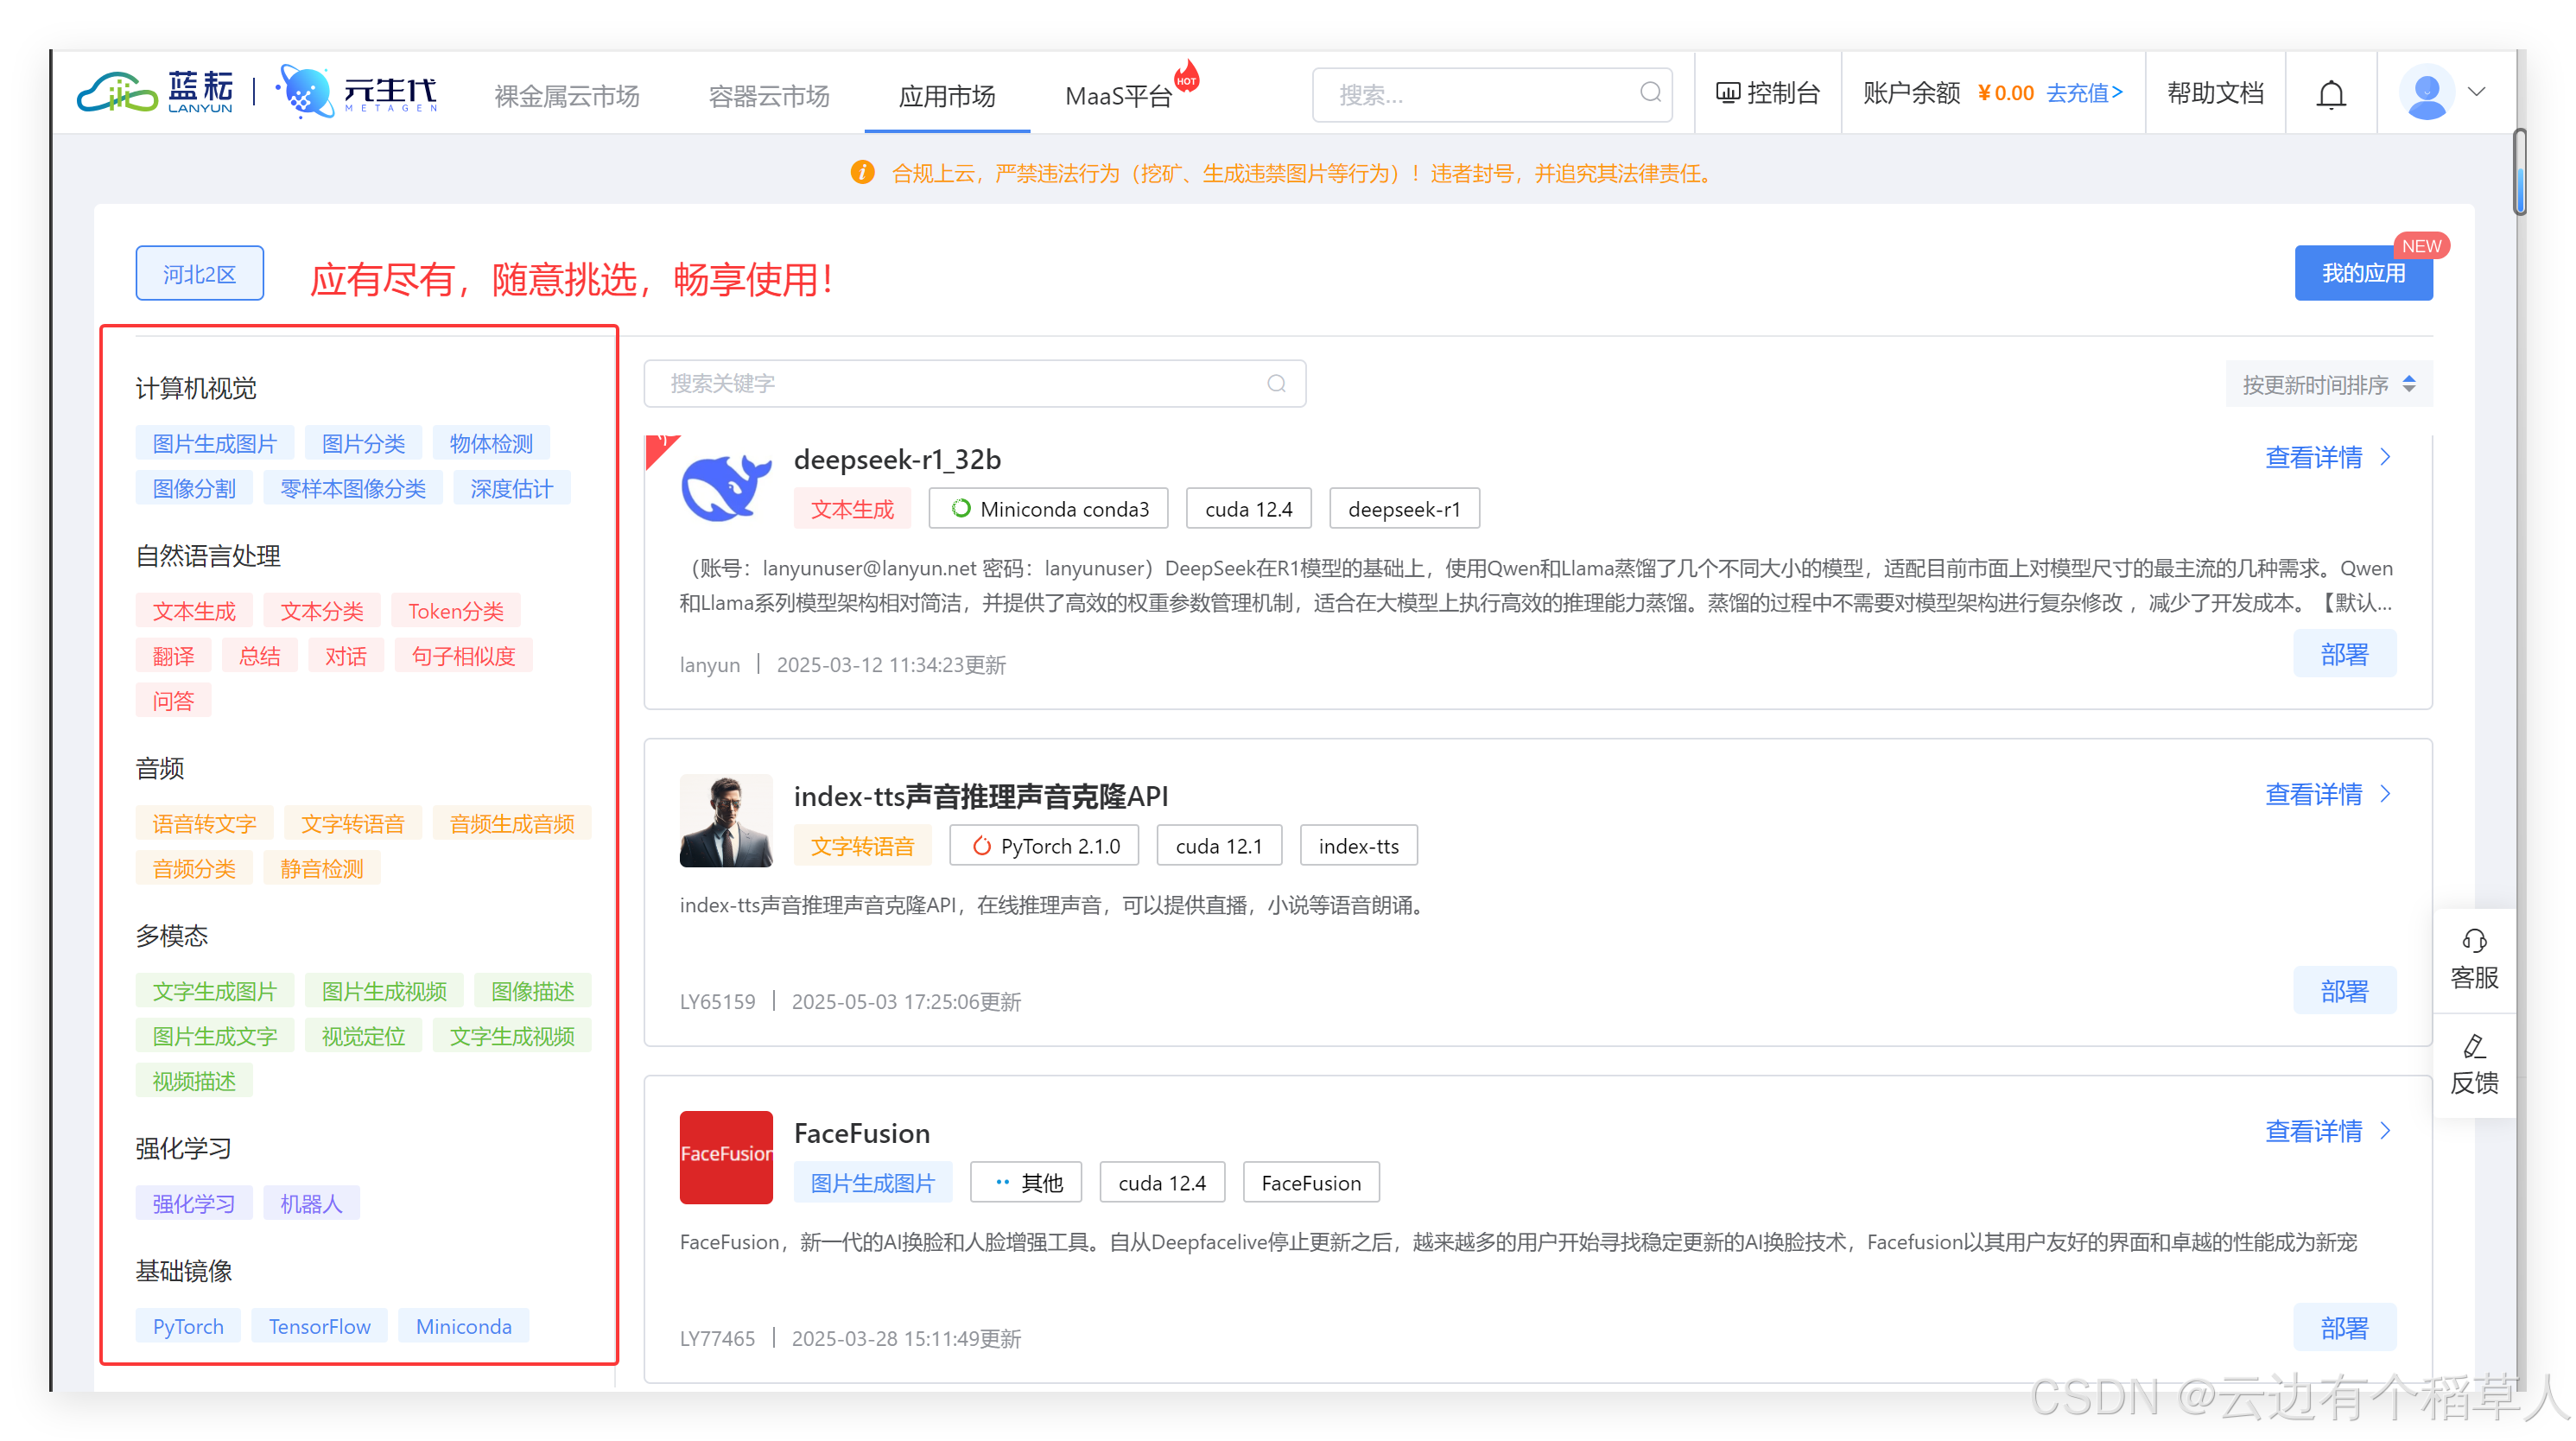The image size is (2576, 1441).
Task: Click the user avatar icon
Action: click(x=2426, y=92)
